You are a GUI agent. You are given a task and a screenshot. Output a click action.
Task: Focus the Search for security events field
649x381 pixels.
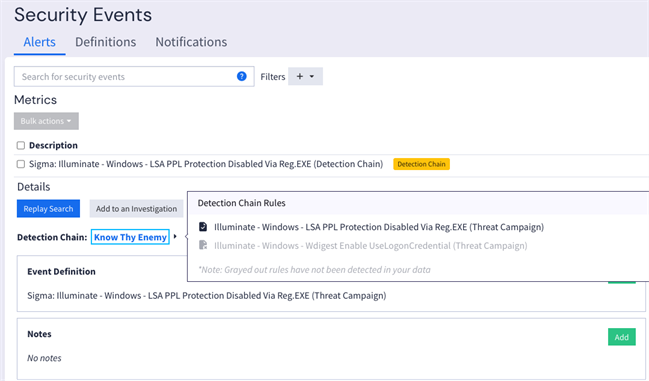click(x=134, y=77)
